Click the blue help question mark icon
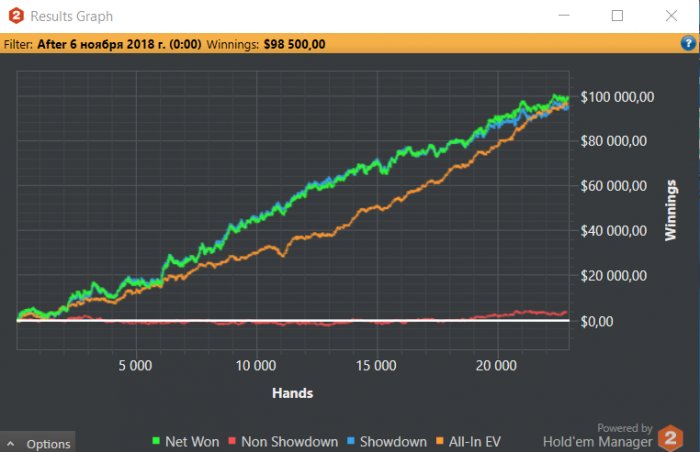 (x=688, y=43)
